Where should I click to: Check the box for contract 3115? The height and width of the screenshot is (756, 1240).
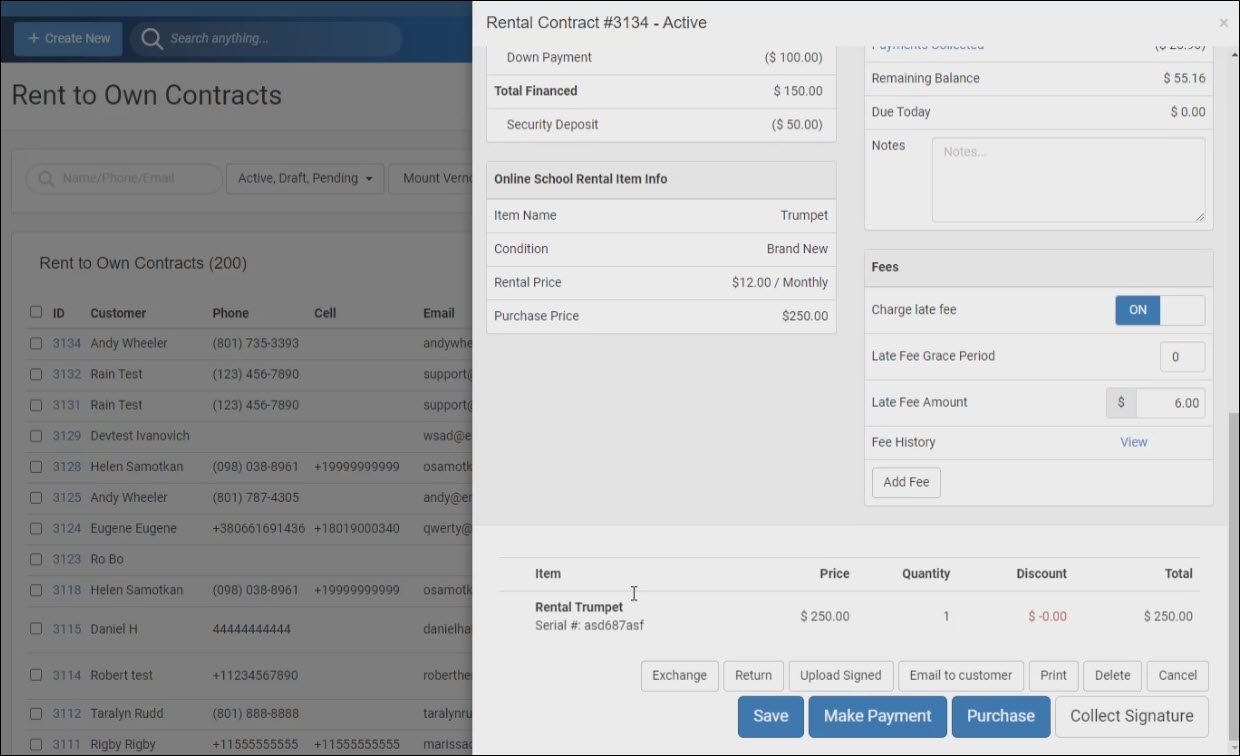[x=36, y=629]
